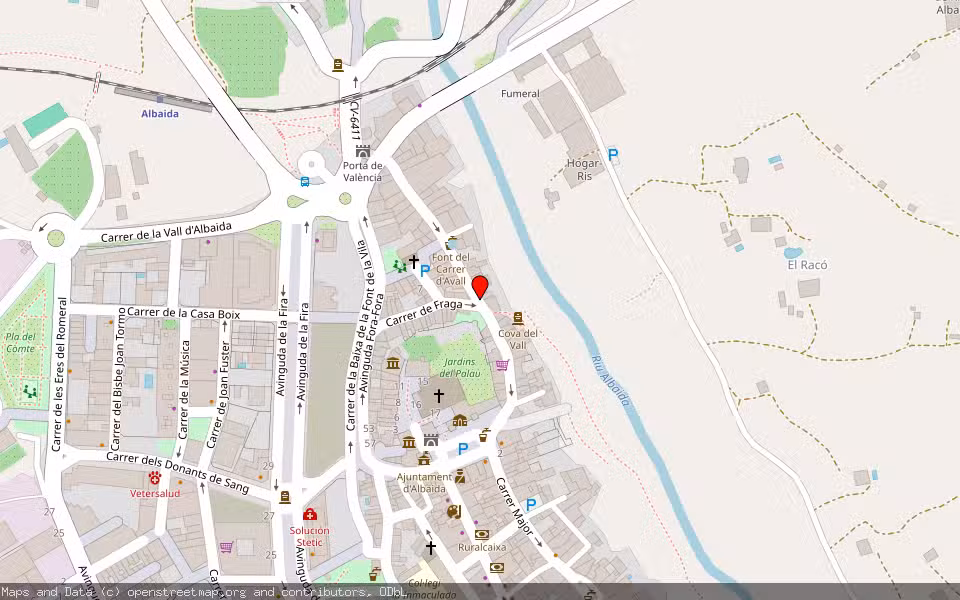The height and width of the screenshot is (600, 960).
Task: Click the parking icon near Hogar Ris
Action: (x=613, y=155)
